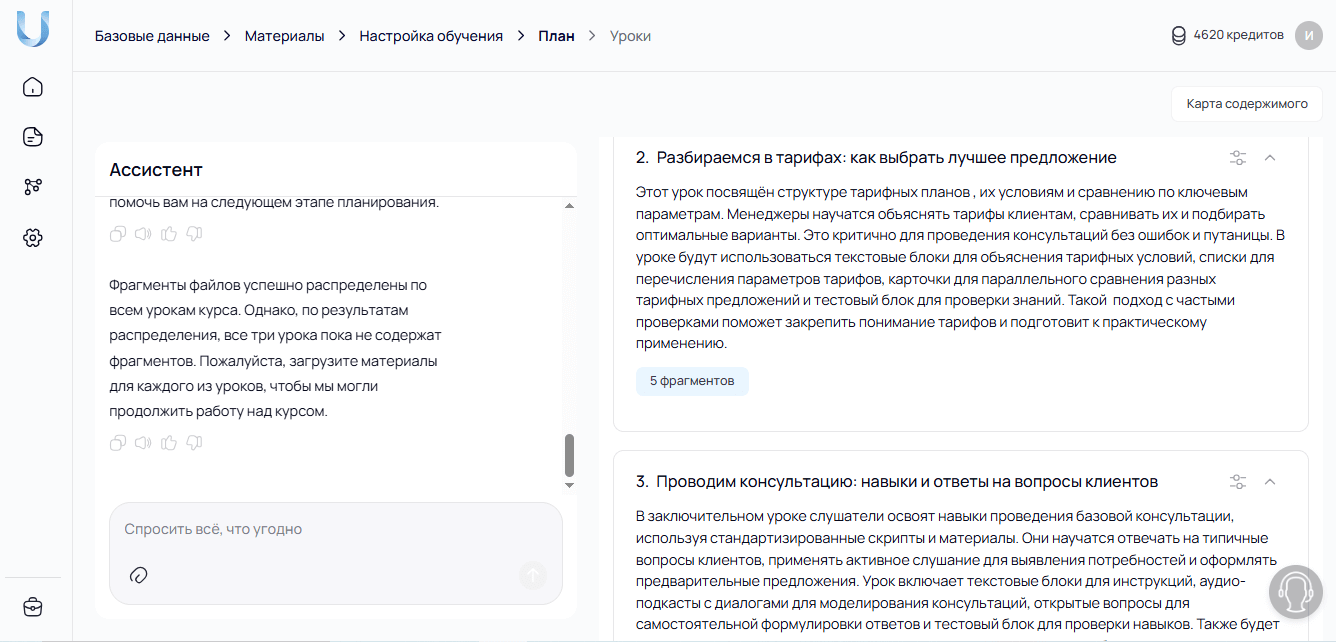
Task: Click the workflow diagram icon in the sidebar
Action: [33, 187]
